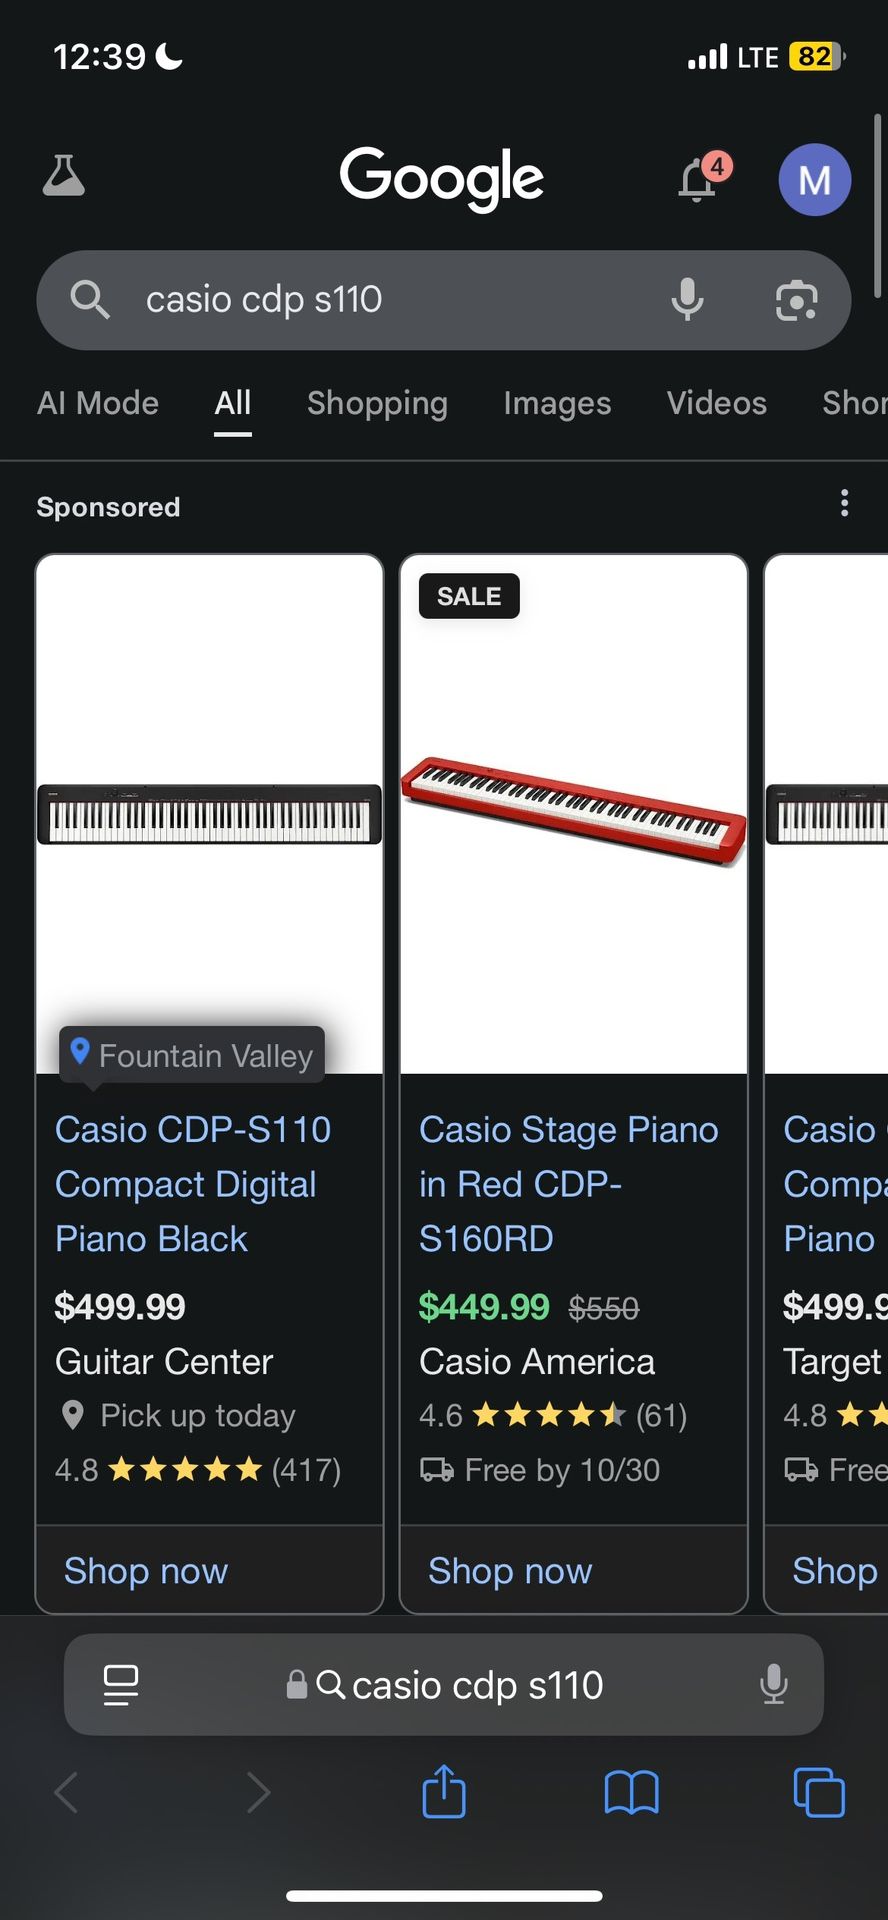The image size is (888, 1920).
Task: Tap the Fountain Valley location pill
Action: [x=192, y=1054]
